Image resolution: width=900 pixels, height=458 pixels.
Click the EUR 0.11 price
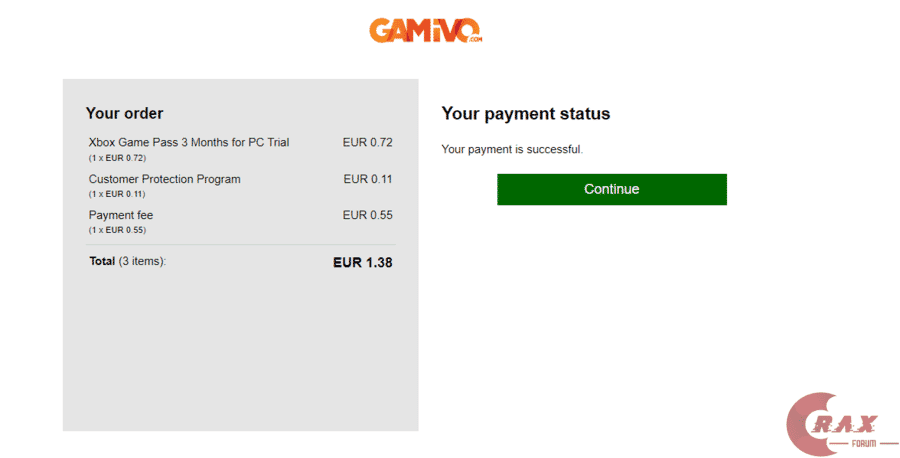[x=367, y=179]
